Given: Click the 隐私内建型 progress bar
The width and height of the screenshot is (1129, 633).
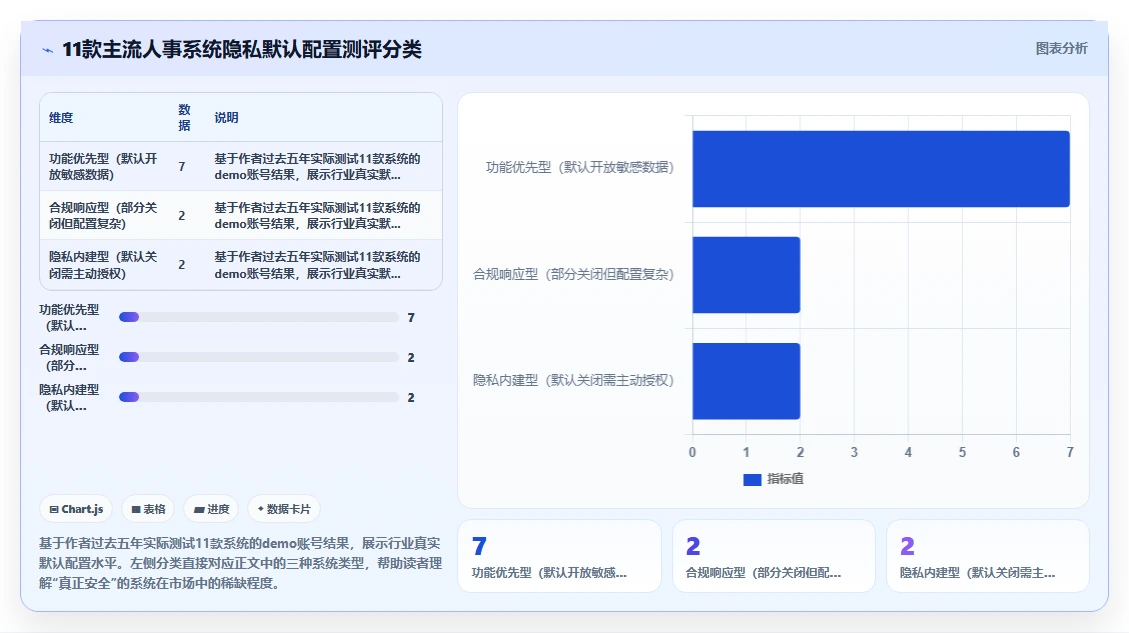Looking at the screenshot, I should pos(258,398).
